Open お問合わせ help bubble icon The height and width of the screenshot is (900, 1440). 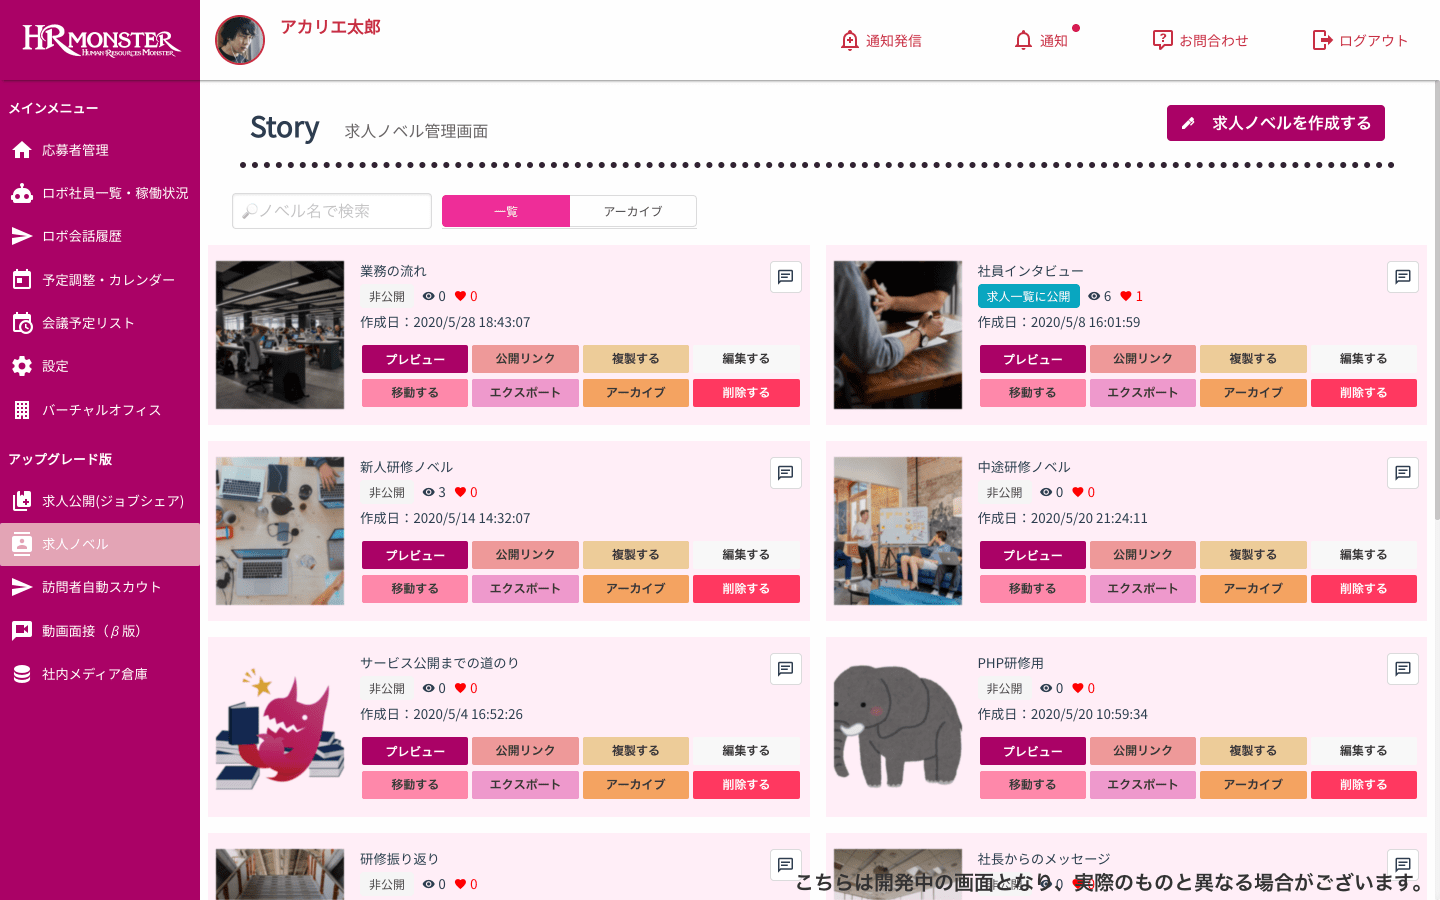click(1162, 40)
